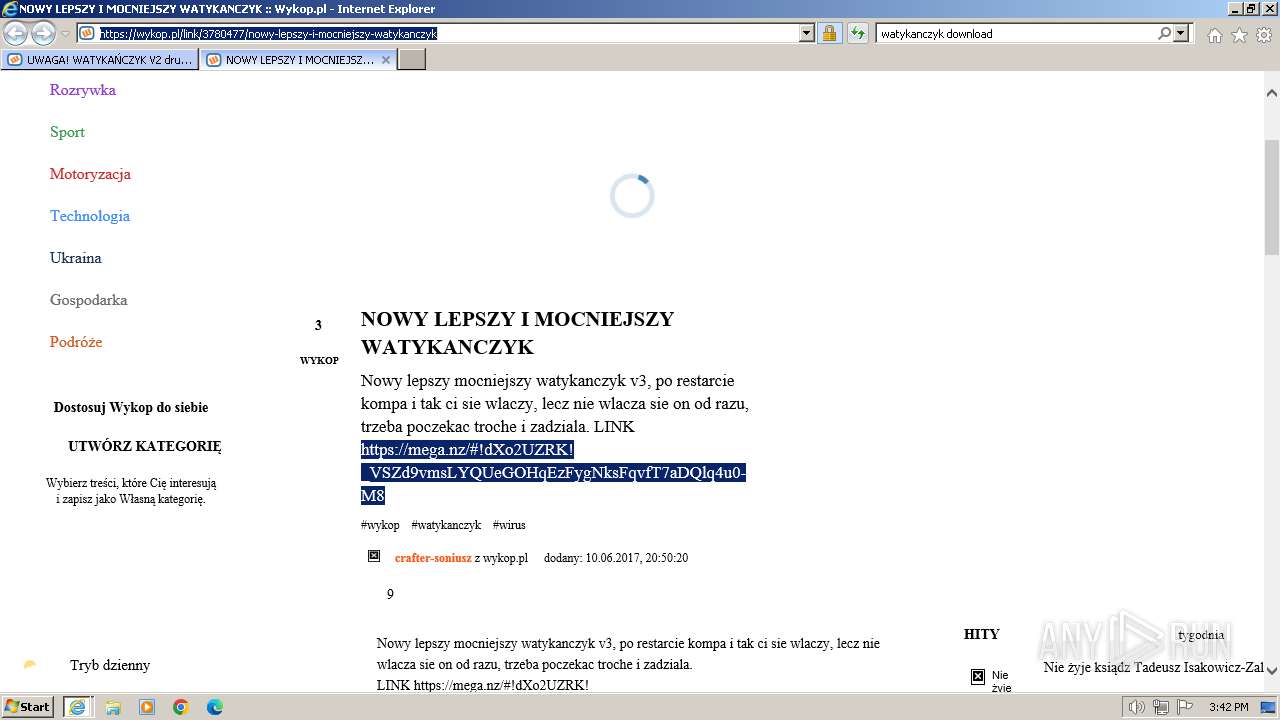Click the volume speaker tray icon
This screenshot has width=1280, height=720.
[1137, 707]
